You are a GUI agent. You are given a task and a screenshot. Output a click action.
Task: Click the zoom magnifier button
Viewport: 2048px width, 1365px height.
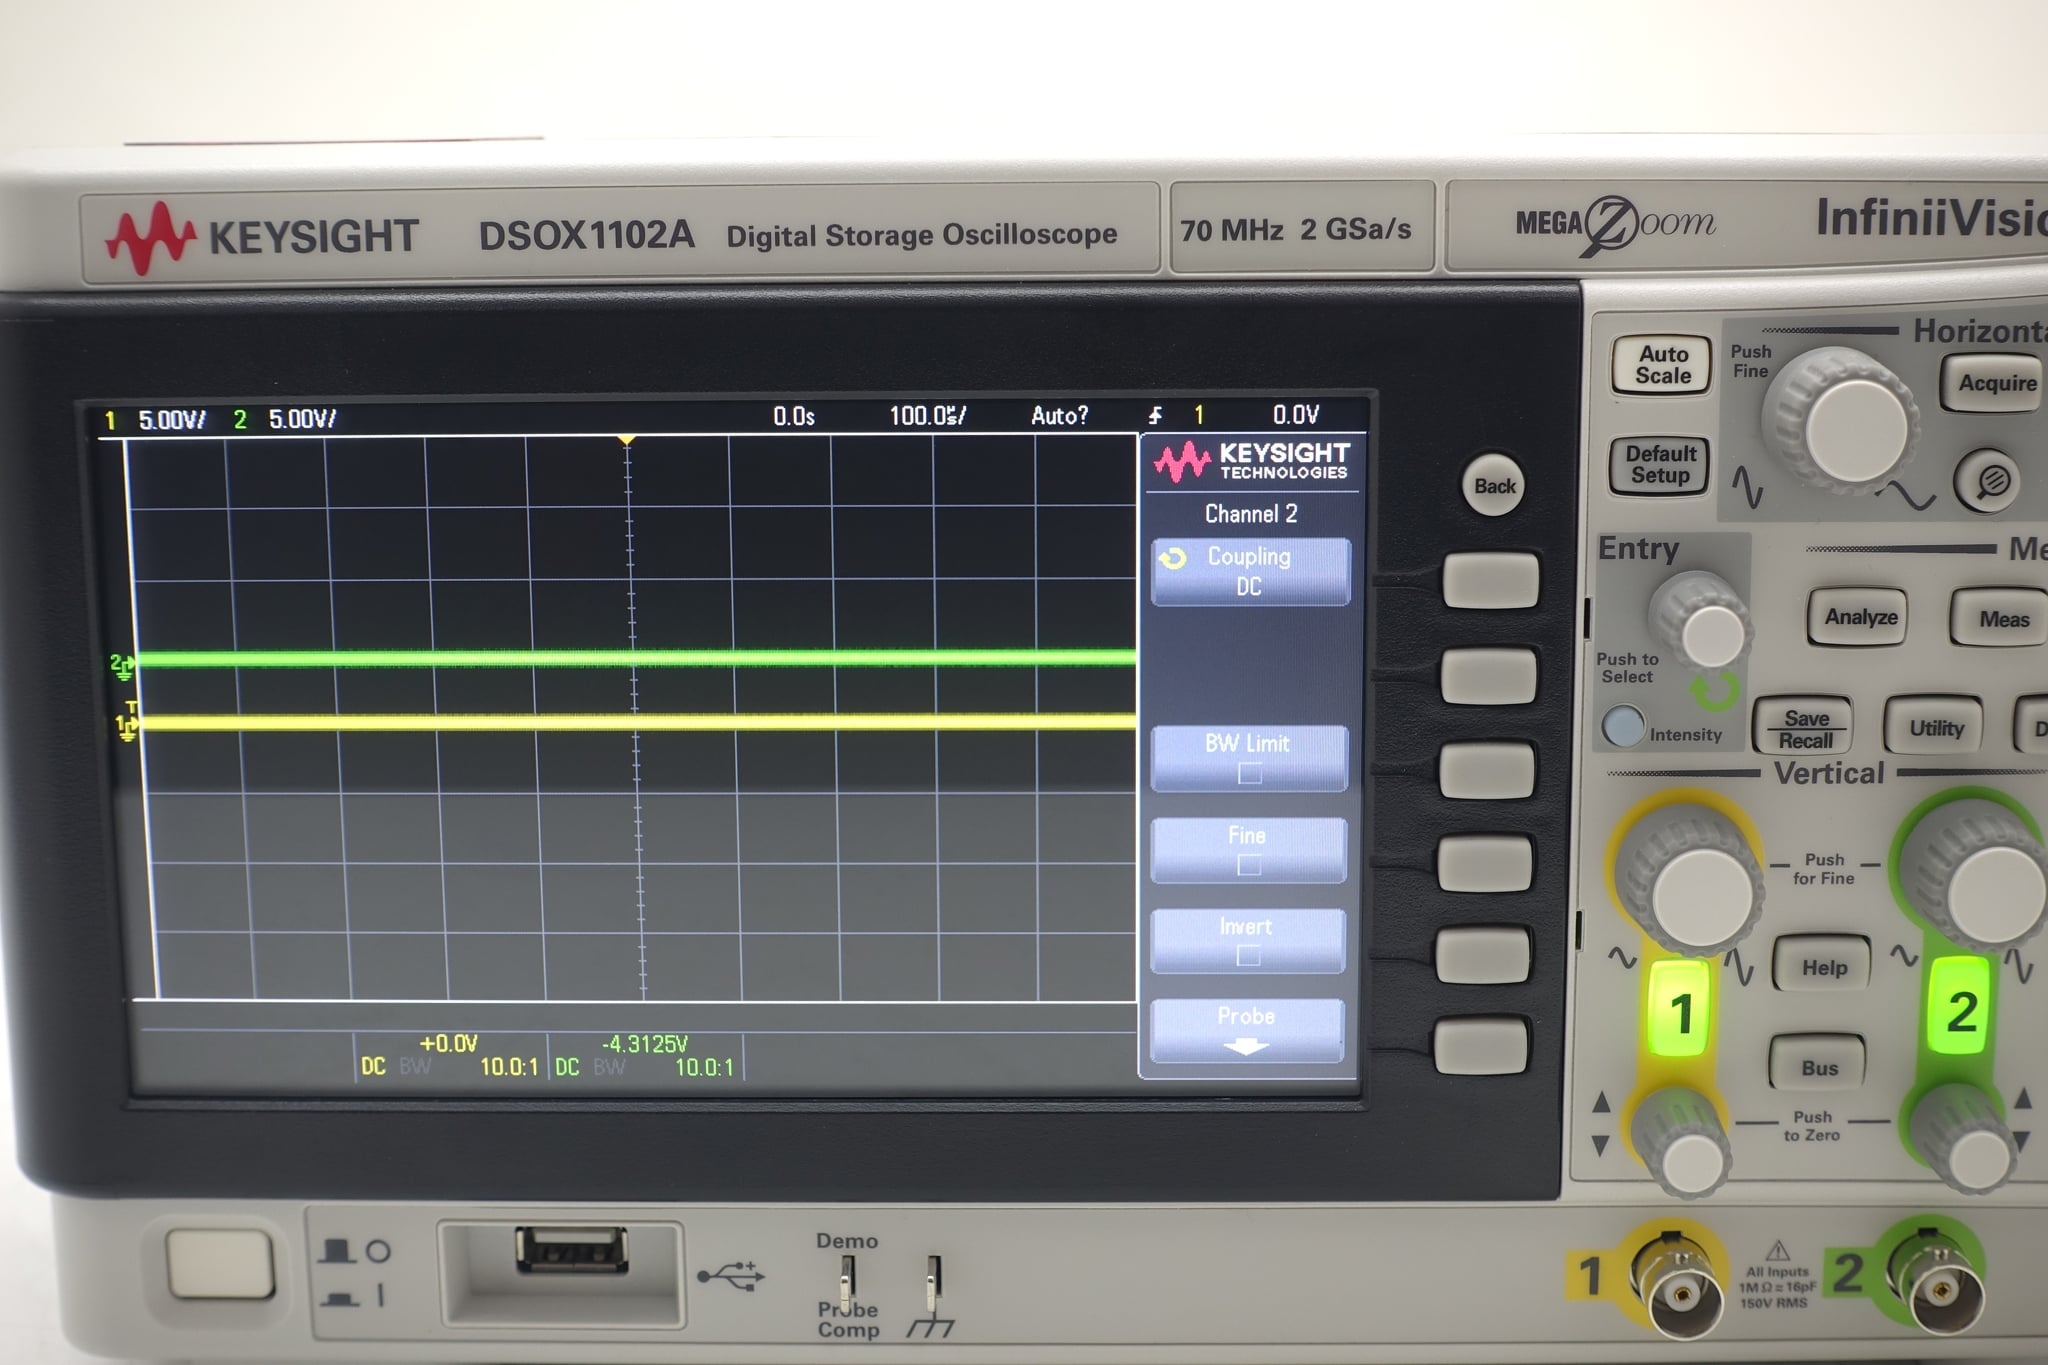(x=1991, y=481)
